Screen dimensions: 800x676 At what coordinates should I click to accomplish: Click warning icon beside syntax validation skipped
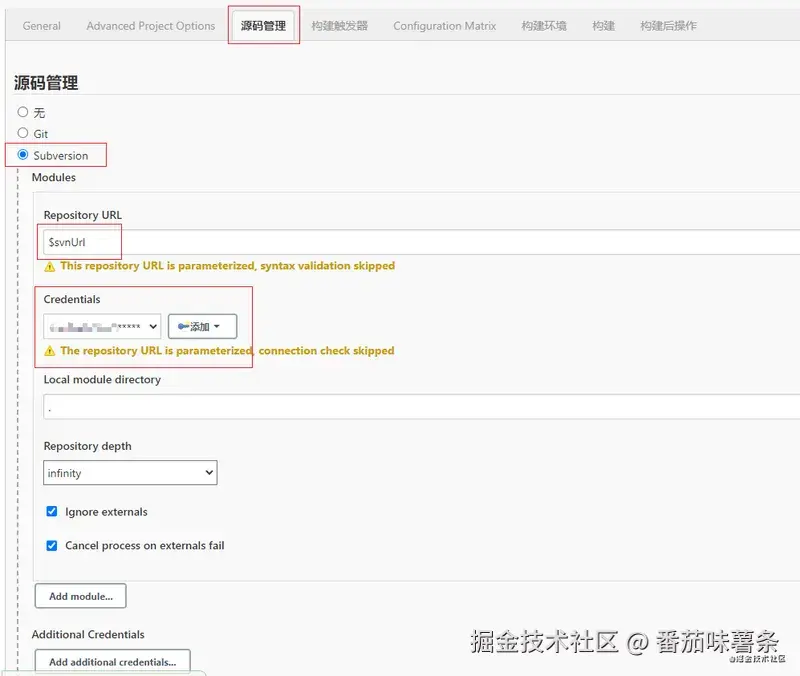tap(49, 266)
